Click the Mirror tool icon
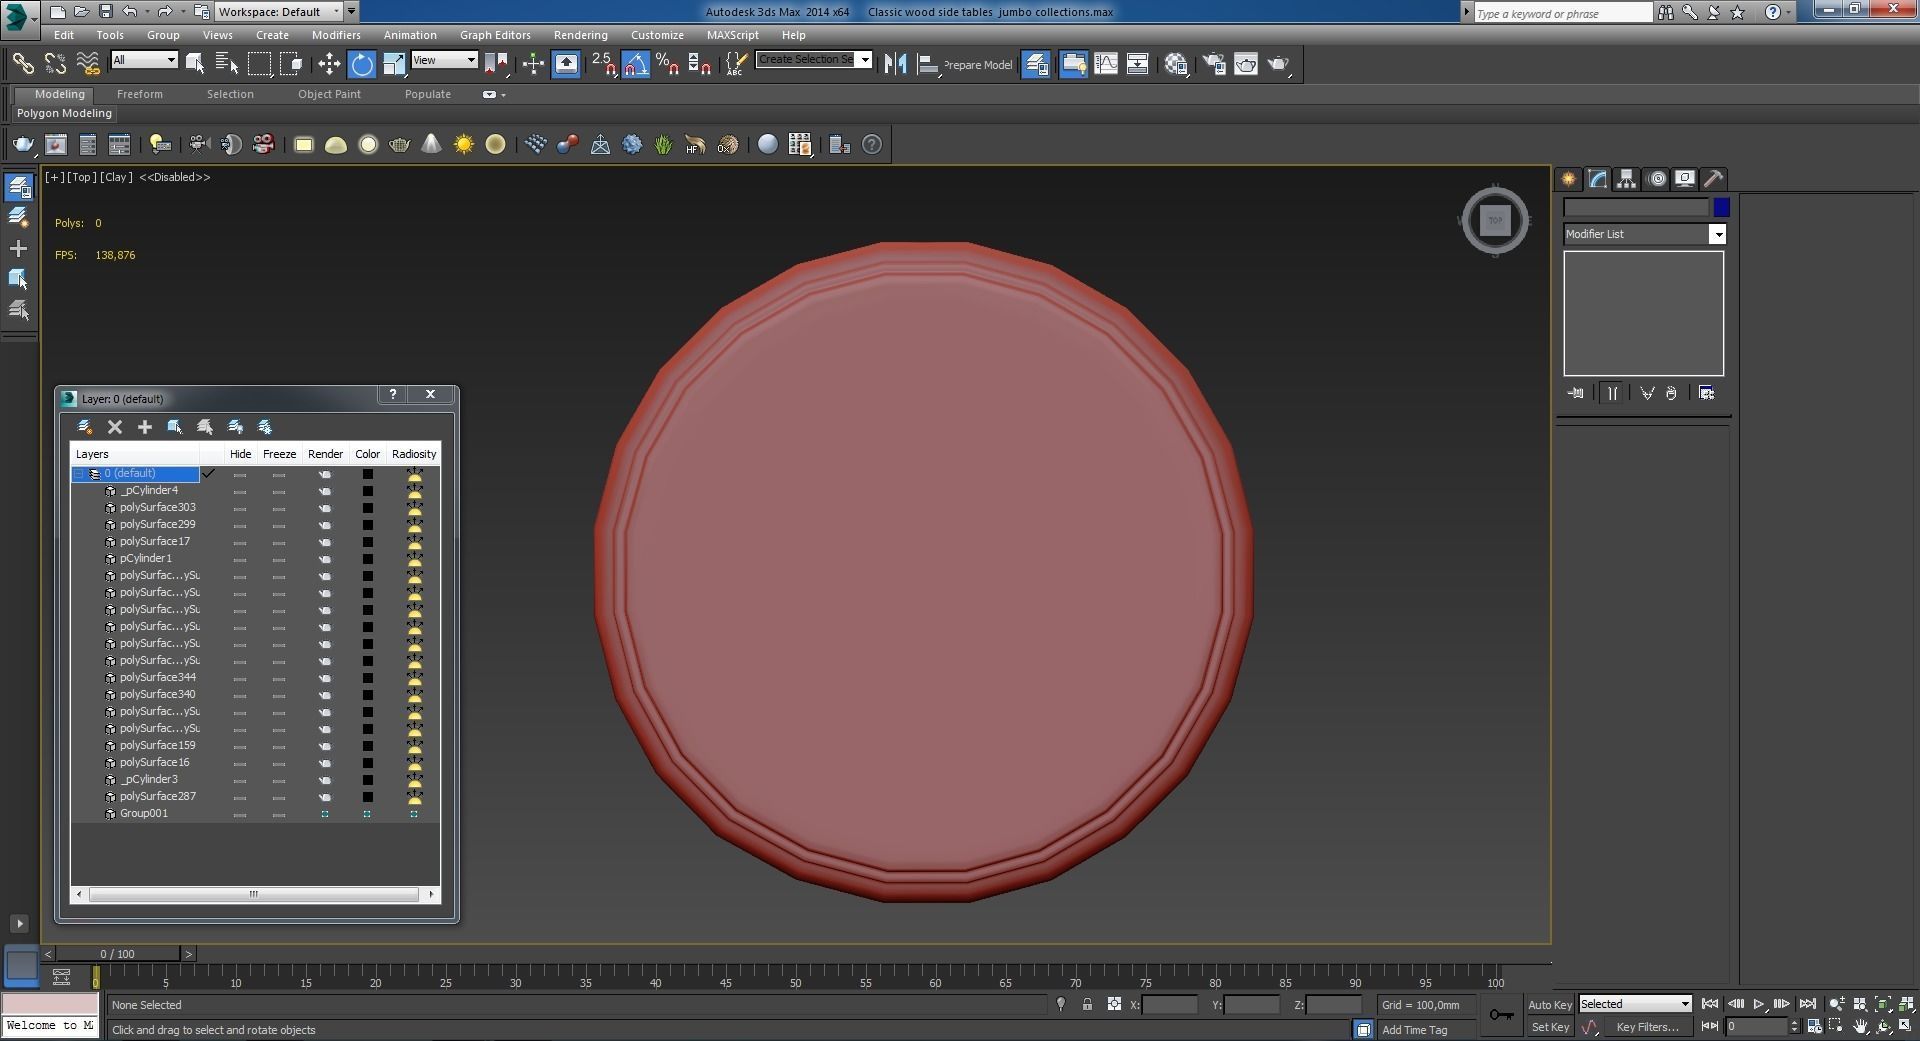This screenshot has height=1041, width=1920. (x=895, y=64)
